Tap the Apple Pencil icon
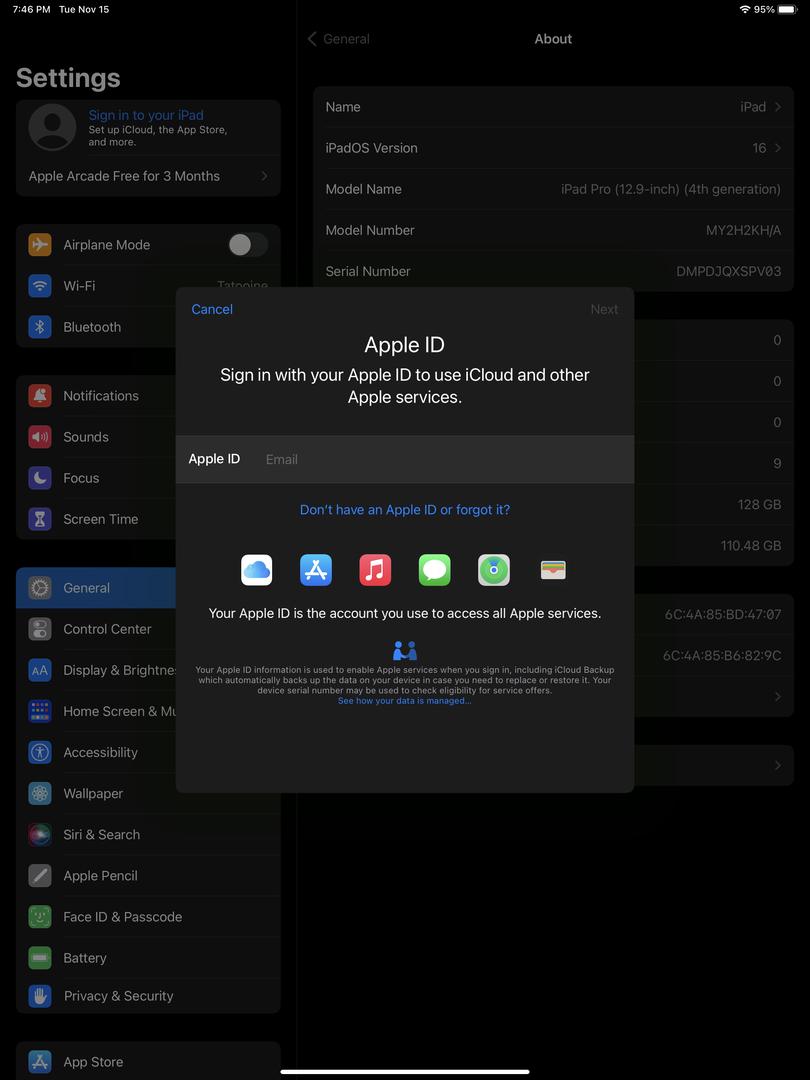Screen dimensions: 810x1080 coord(40,875)
